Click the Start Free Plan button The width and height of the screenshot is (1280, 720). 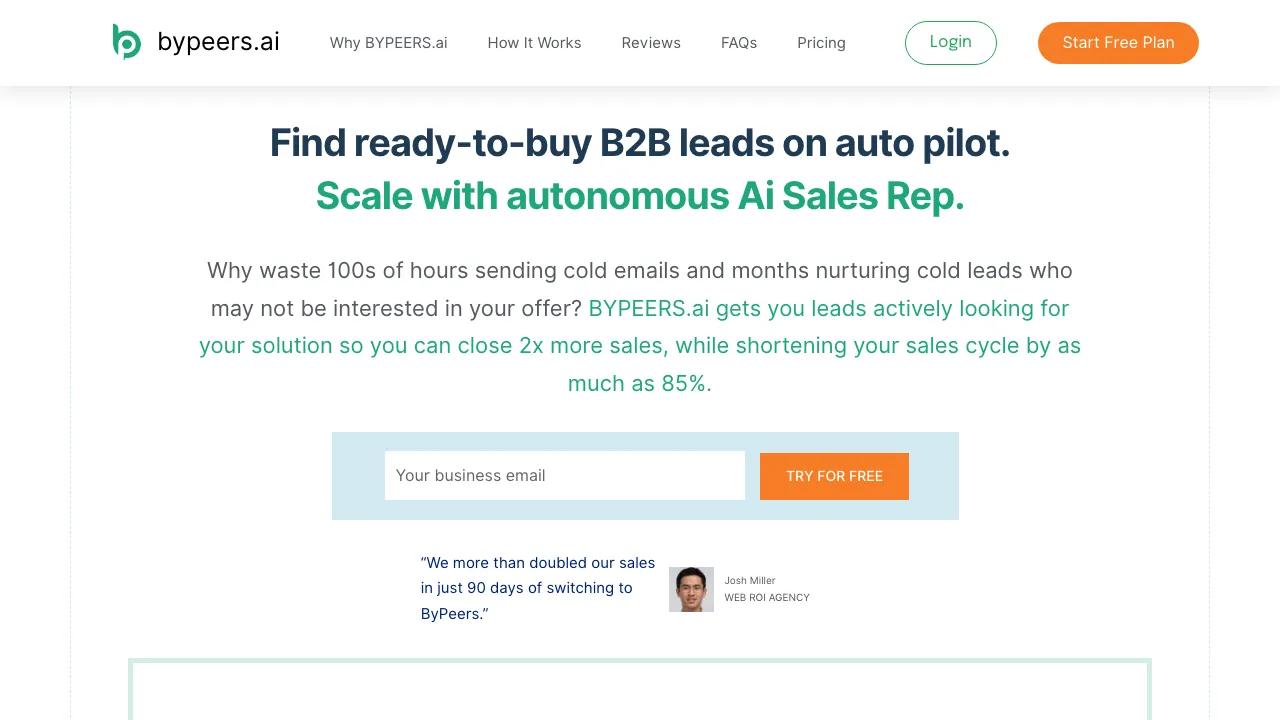coord(1118,43)
